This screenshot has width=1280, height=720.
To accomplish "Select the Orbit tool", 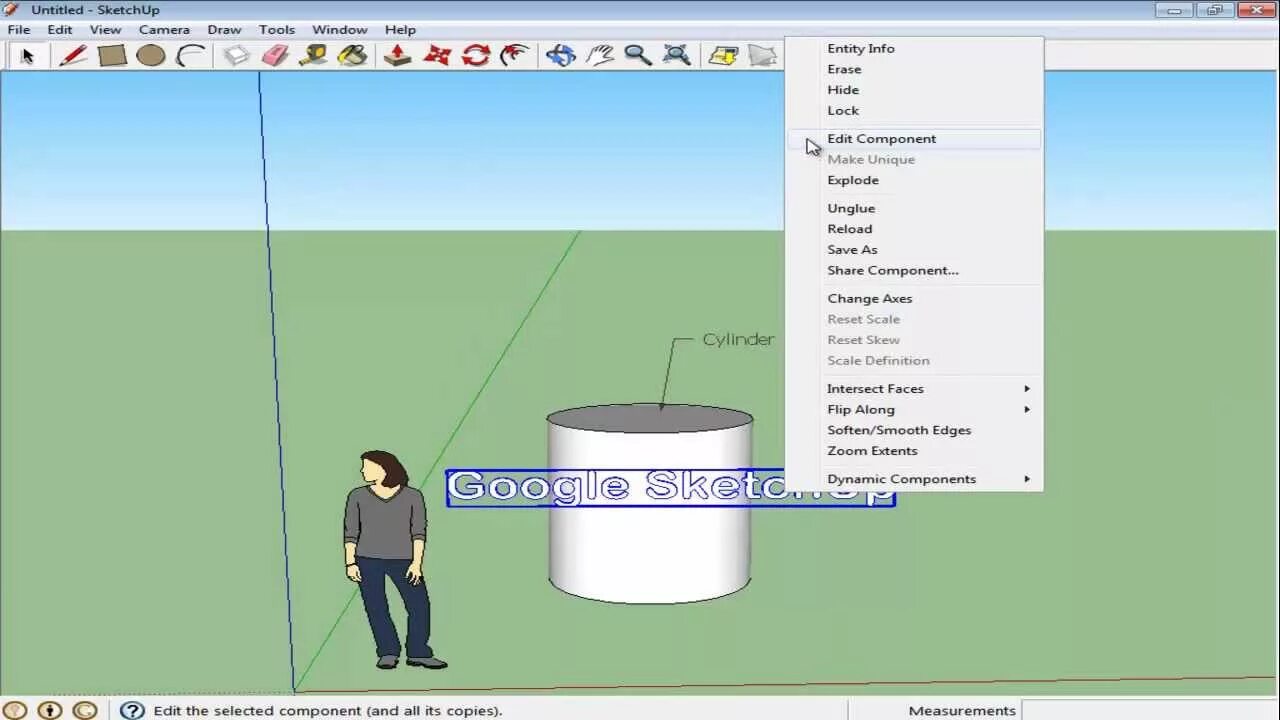I will click(x=561, y=56).
